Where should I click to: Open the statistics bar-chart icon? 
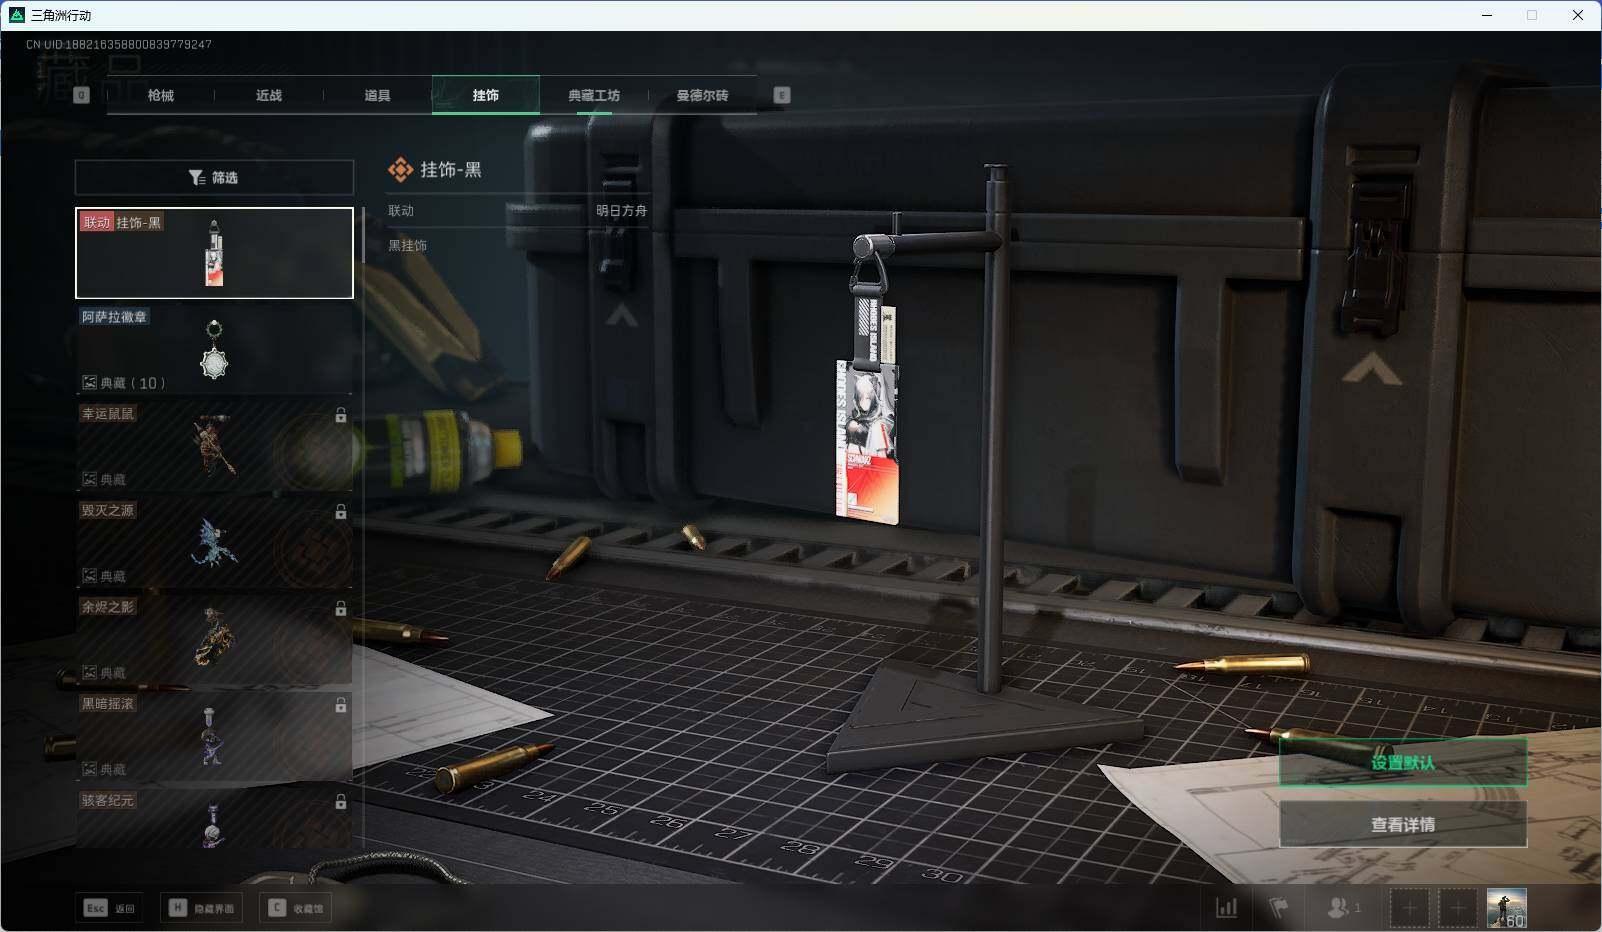[x=1226, y=908]
